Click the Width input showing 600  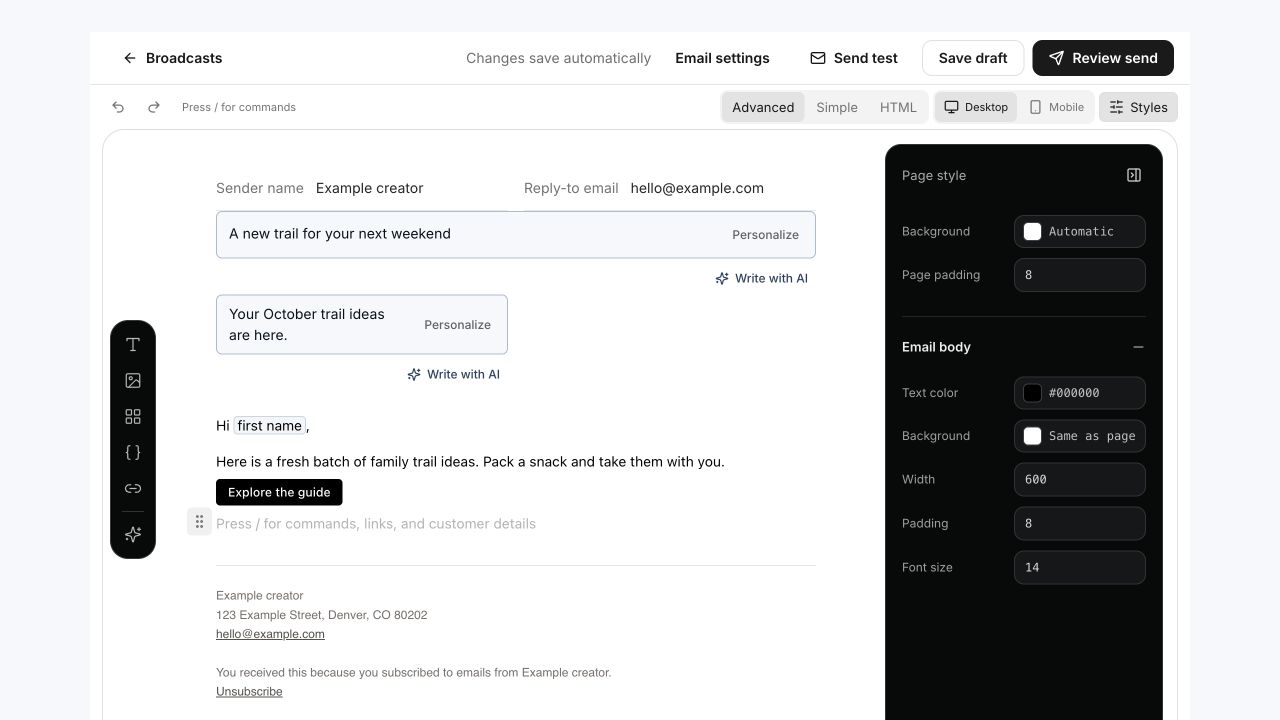[1080, 479]
